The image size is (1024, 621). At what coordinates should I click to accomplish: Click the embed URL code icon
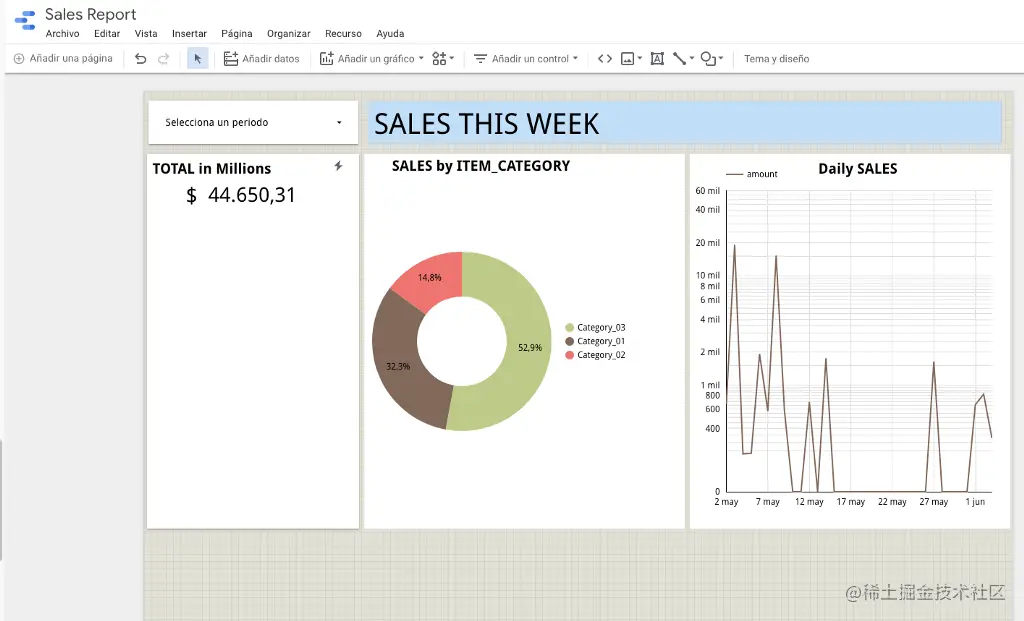pos(605,59)
